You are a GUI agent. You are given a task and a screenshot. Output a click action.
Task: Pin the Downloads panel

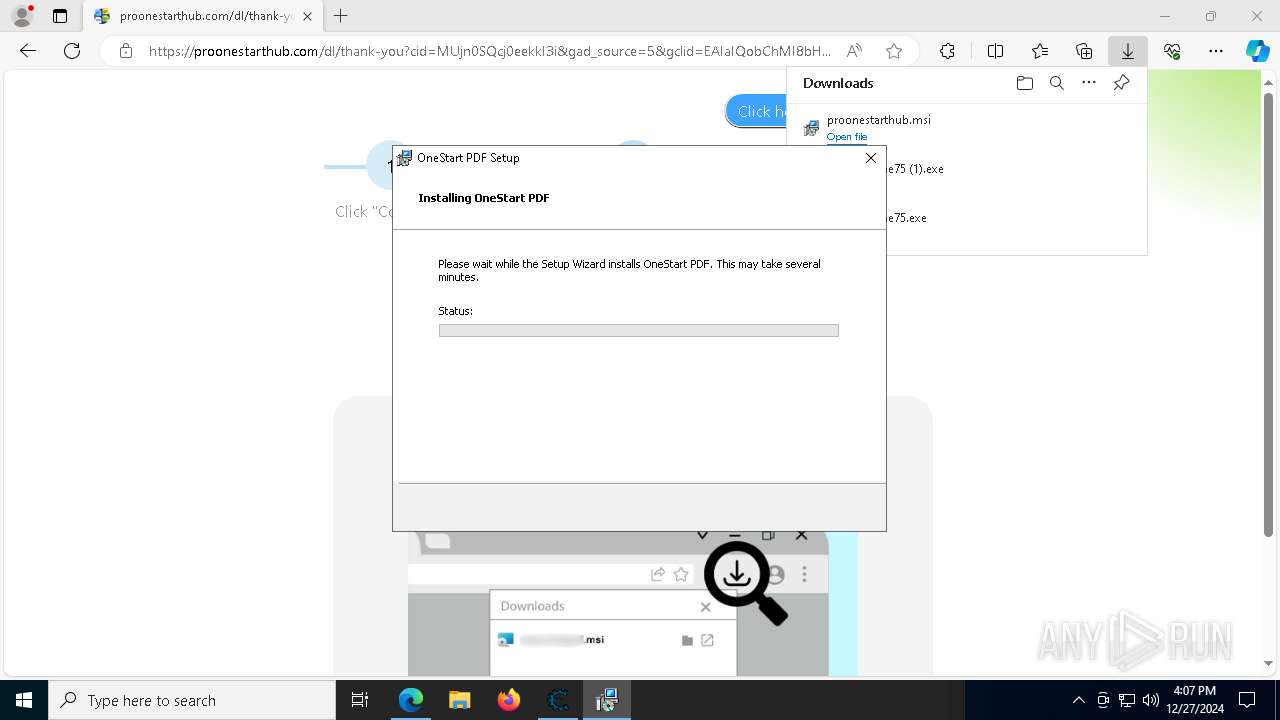click(1121, 83)
